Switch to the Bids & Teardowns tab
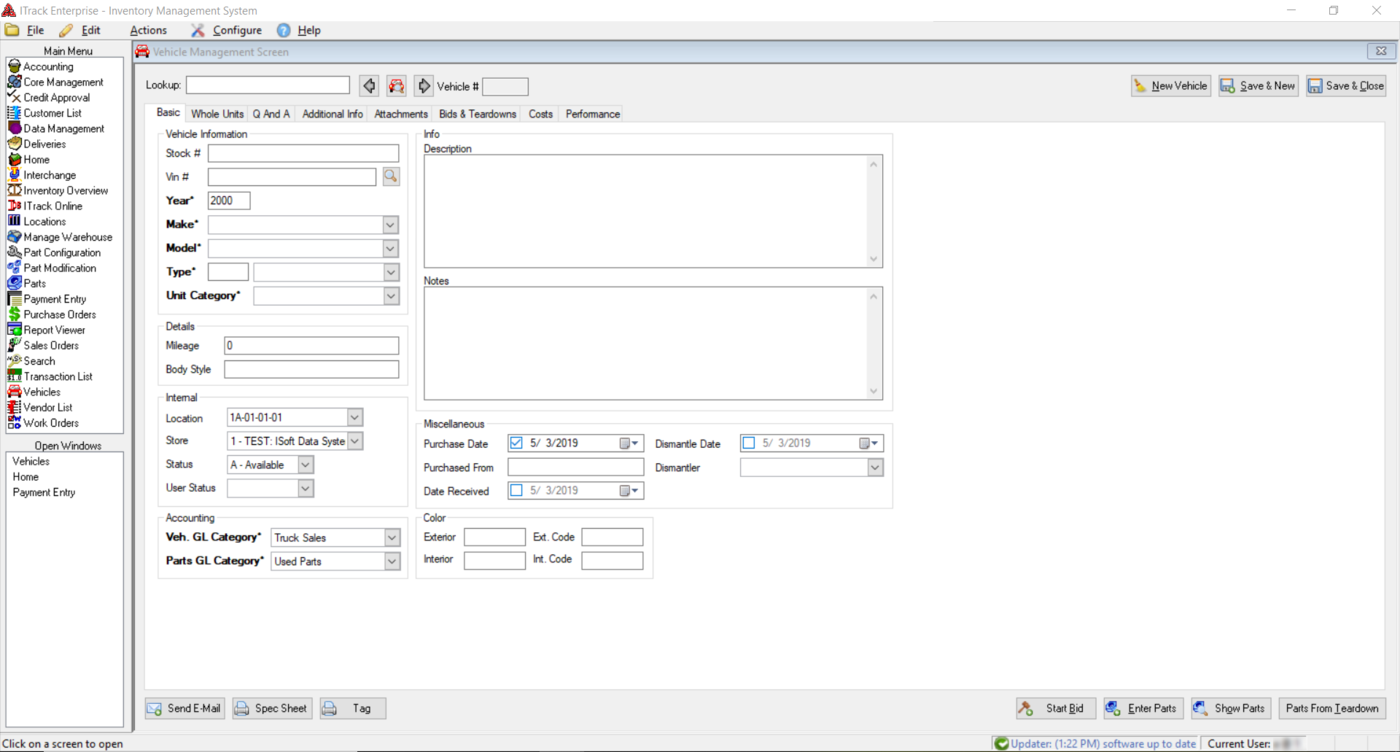This screenshot has width=1400, height=752. [x=477, y=113]
